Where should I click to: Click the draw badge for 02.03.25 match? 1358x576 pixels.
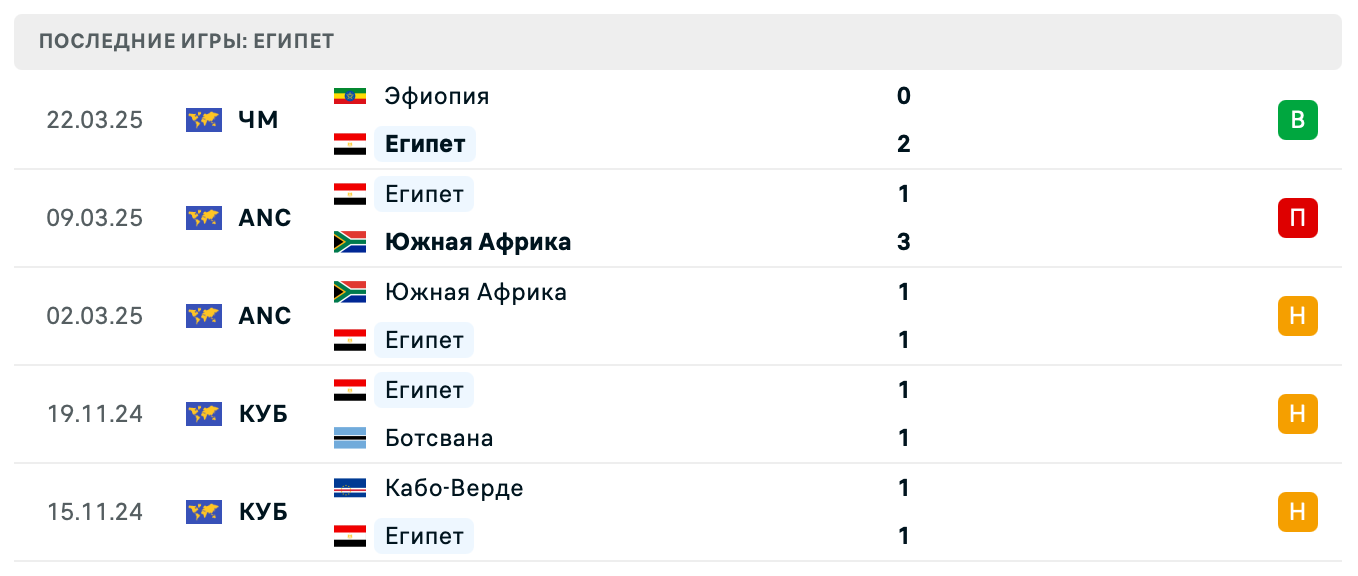tap(1297, 316)
